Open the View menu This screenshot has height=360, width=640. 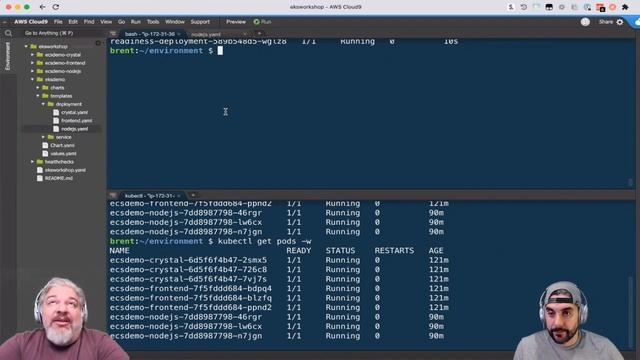pyautogui.click(x=106, y=22)
